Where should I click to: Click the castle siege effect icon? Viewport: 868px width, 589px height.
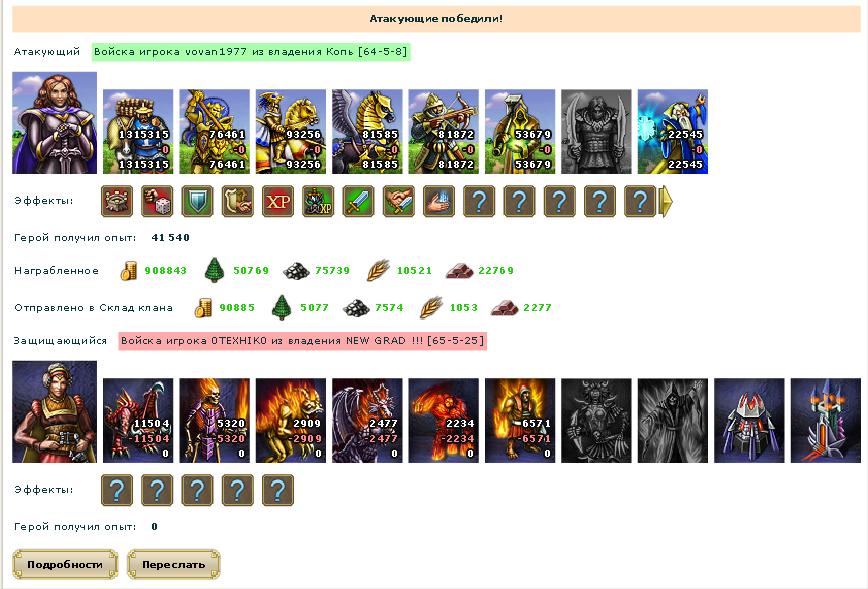(x=117, y=201)
